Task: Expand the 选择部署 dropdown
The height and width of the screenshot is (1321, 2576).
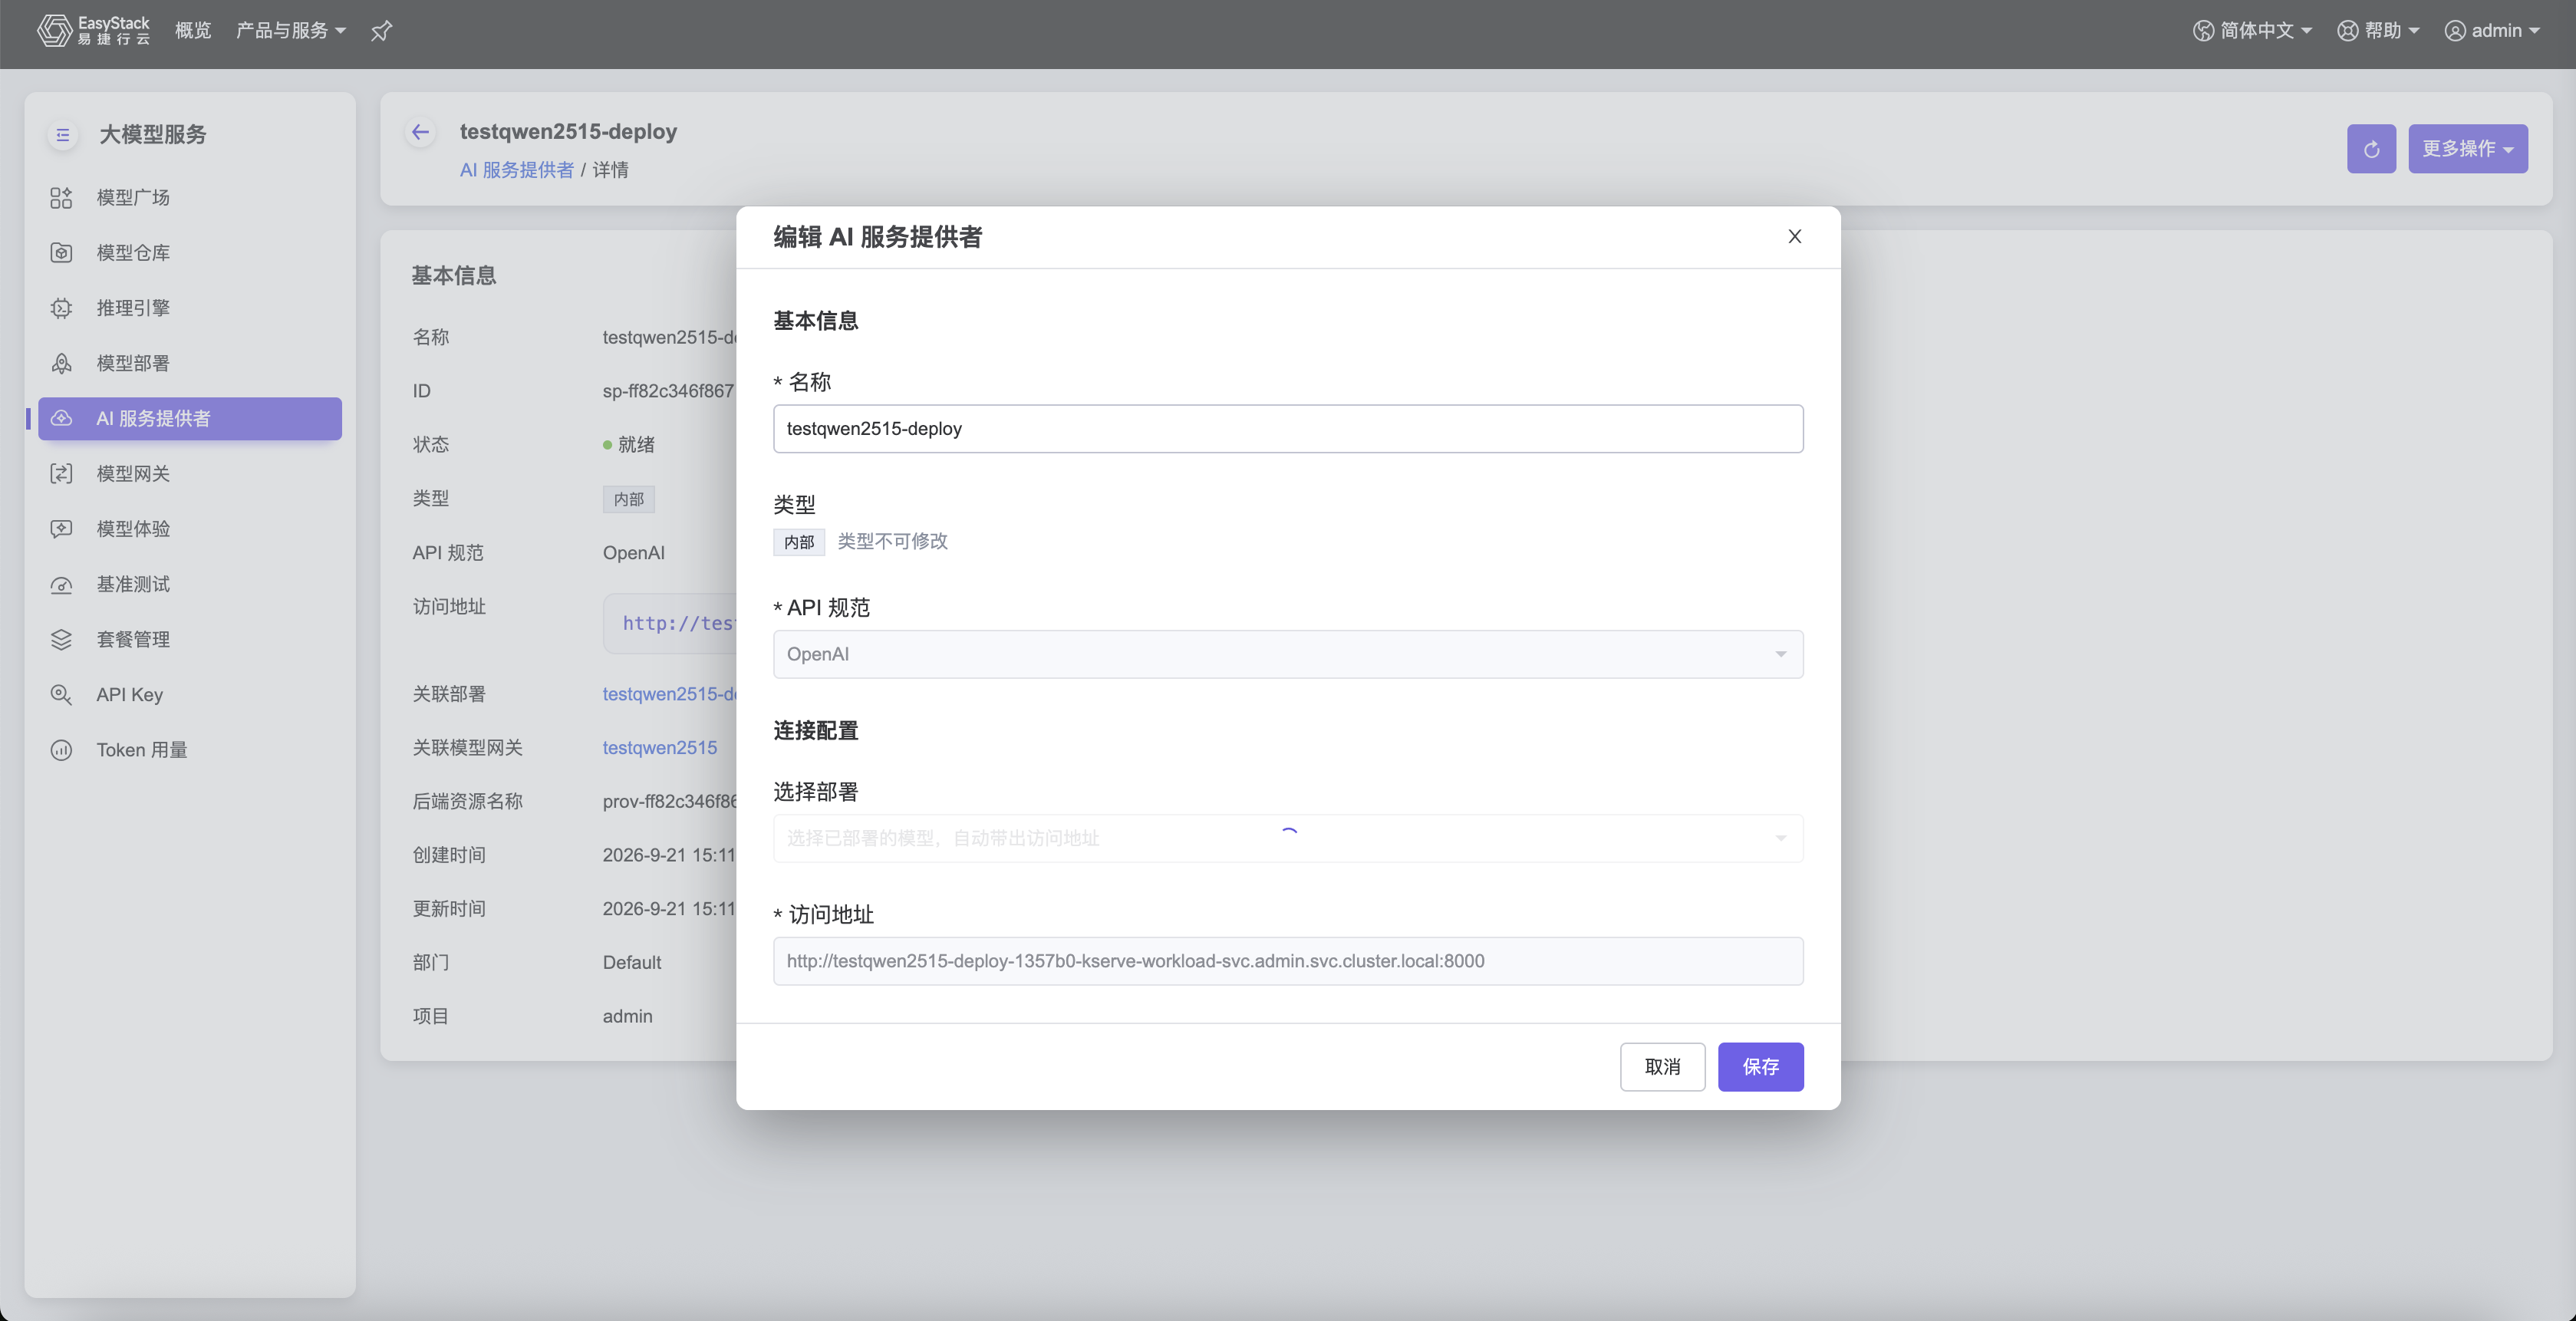Action: coord(1288,838)
